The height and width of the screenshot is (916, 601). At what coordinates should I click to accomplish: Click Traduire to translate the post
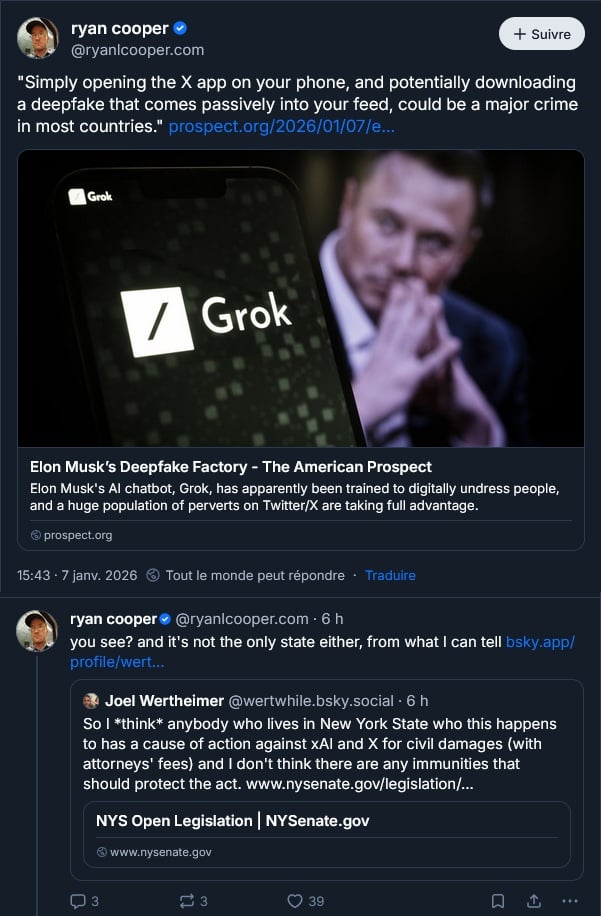tap(390, 575)
